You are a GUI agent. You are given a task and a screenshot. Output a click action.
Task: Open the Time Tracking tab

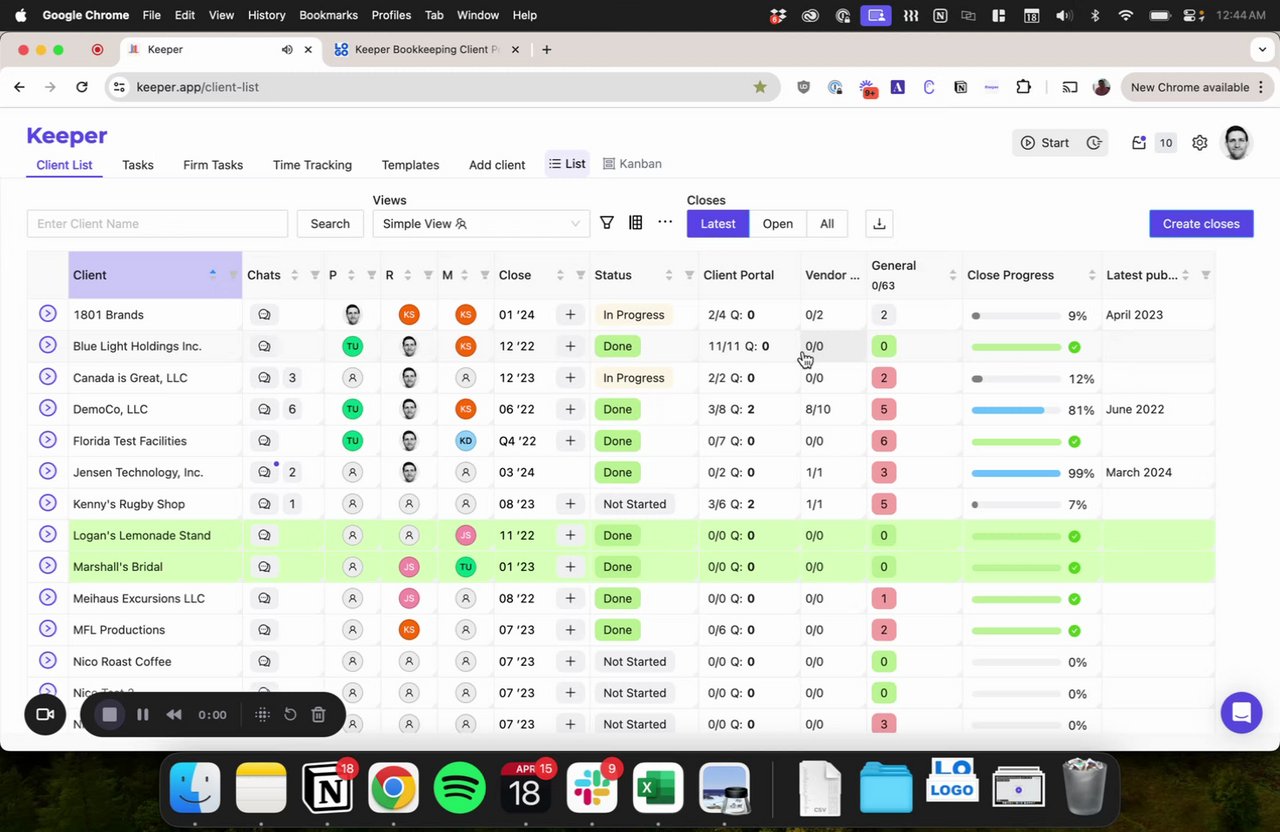pos(312,165)
